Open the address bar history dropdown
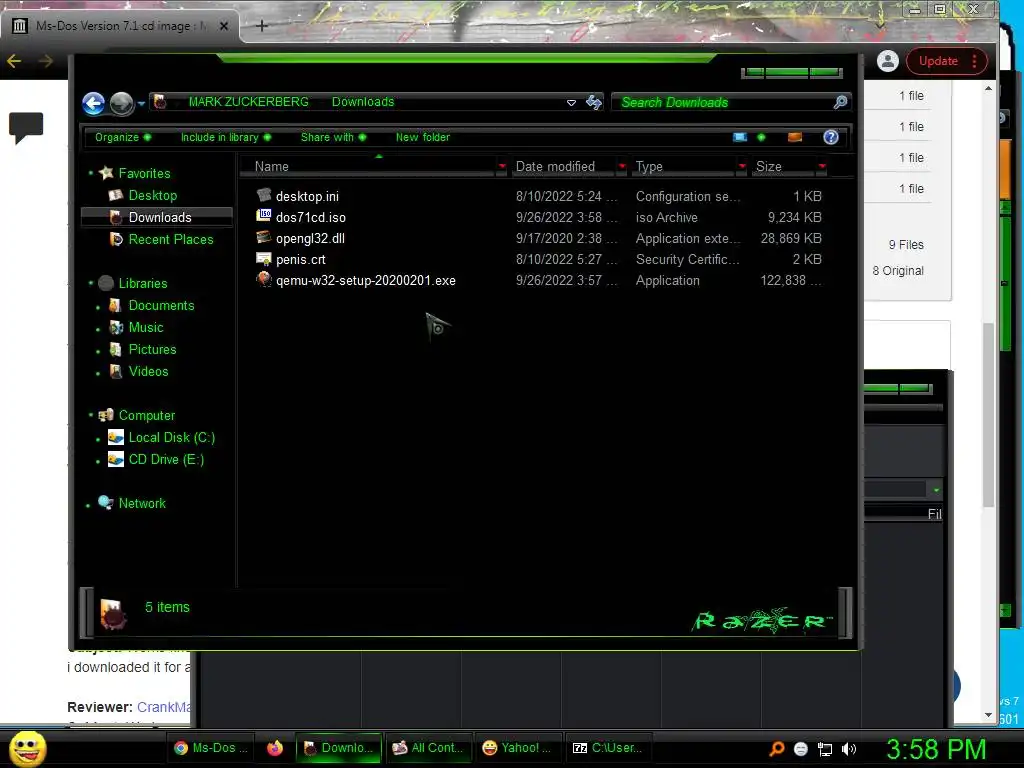Screen dimensions: 1024x768 coord(571,103)
